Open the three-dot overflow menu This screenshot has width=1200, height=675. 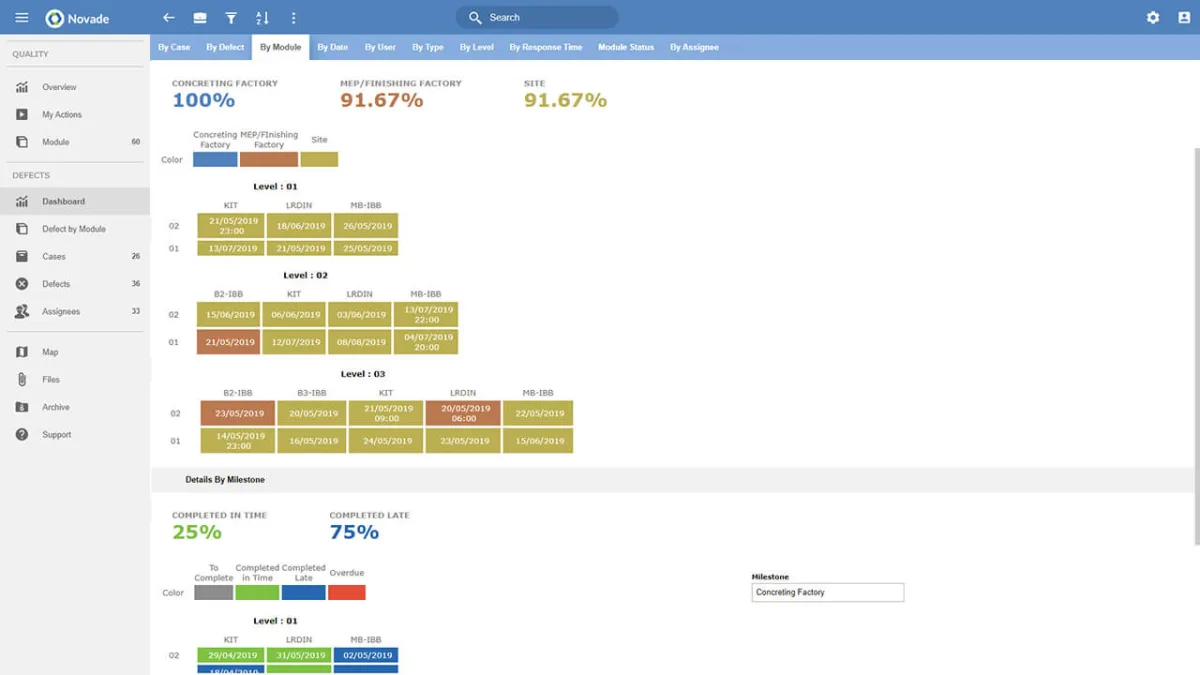pyautogui.click(x=293, y=17)
